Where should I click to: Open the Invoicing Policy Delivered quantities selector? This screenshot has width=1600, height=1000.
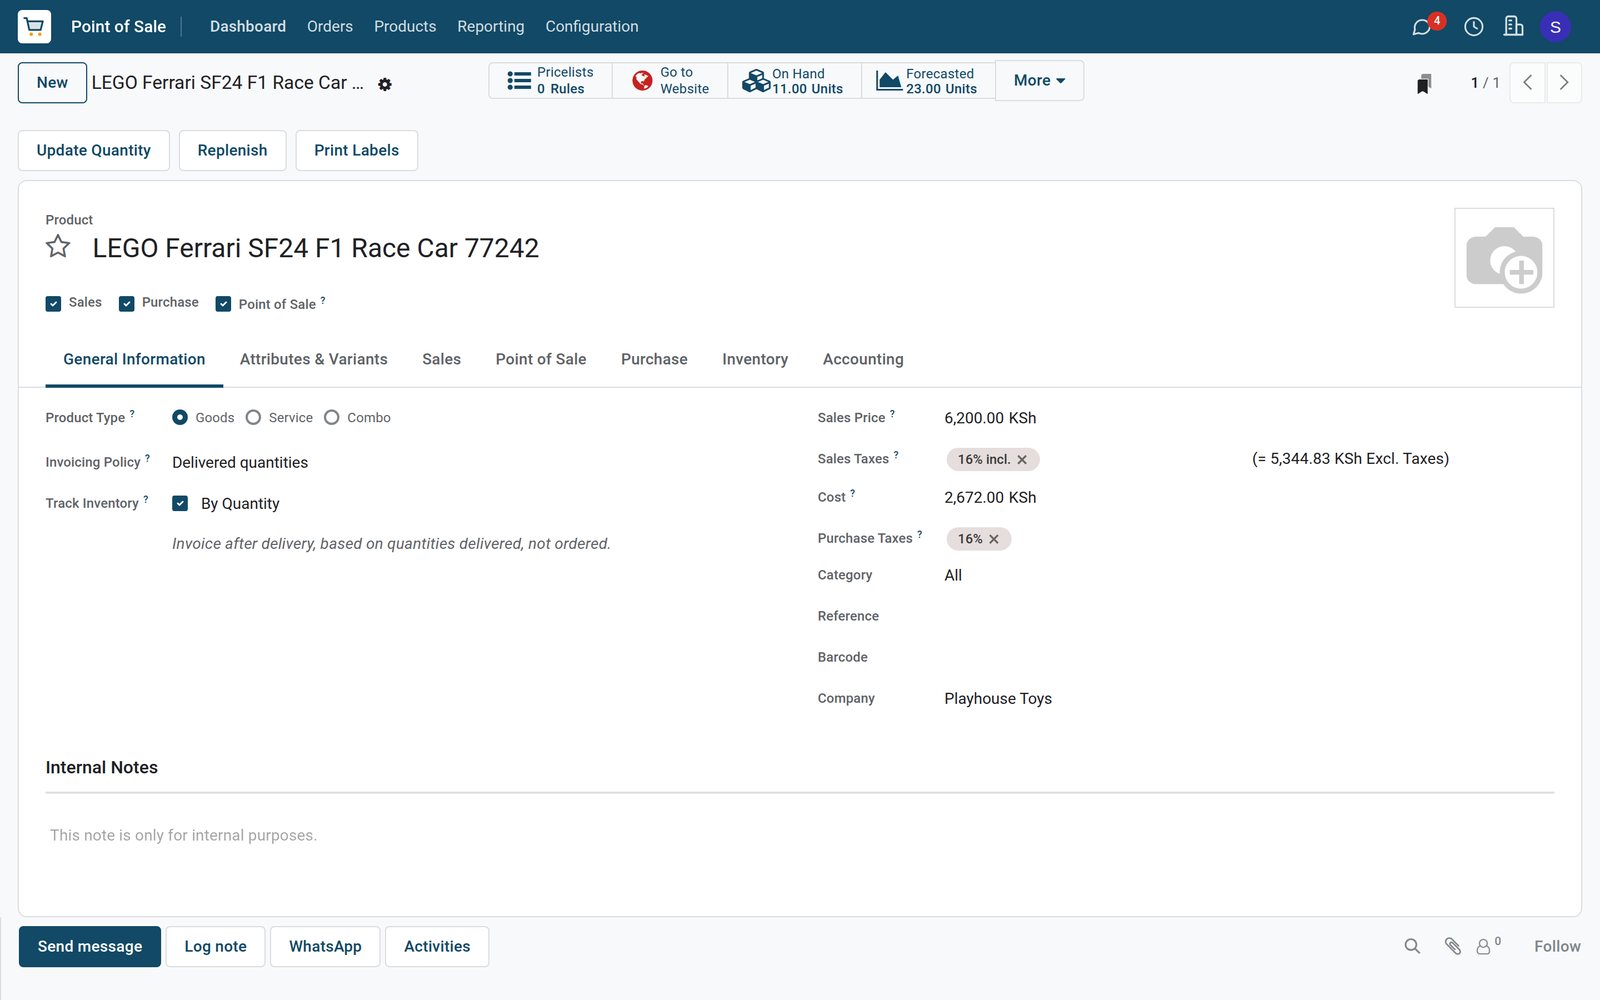[x=240, y=462]
